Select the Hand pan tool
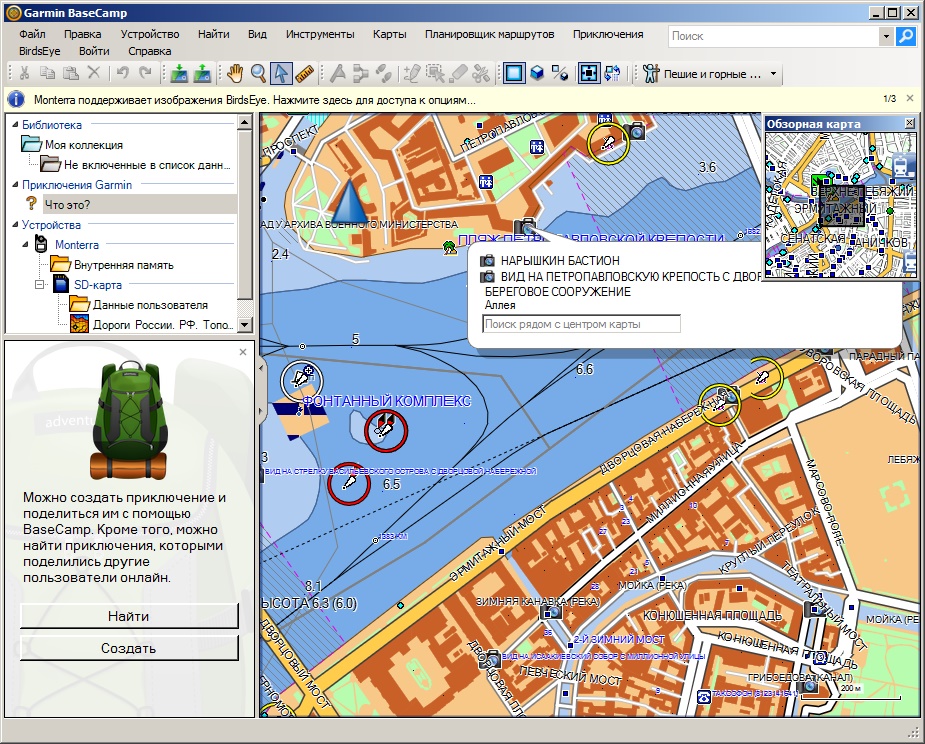 coord(235,73)
